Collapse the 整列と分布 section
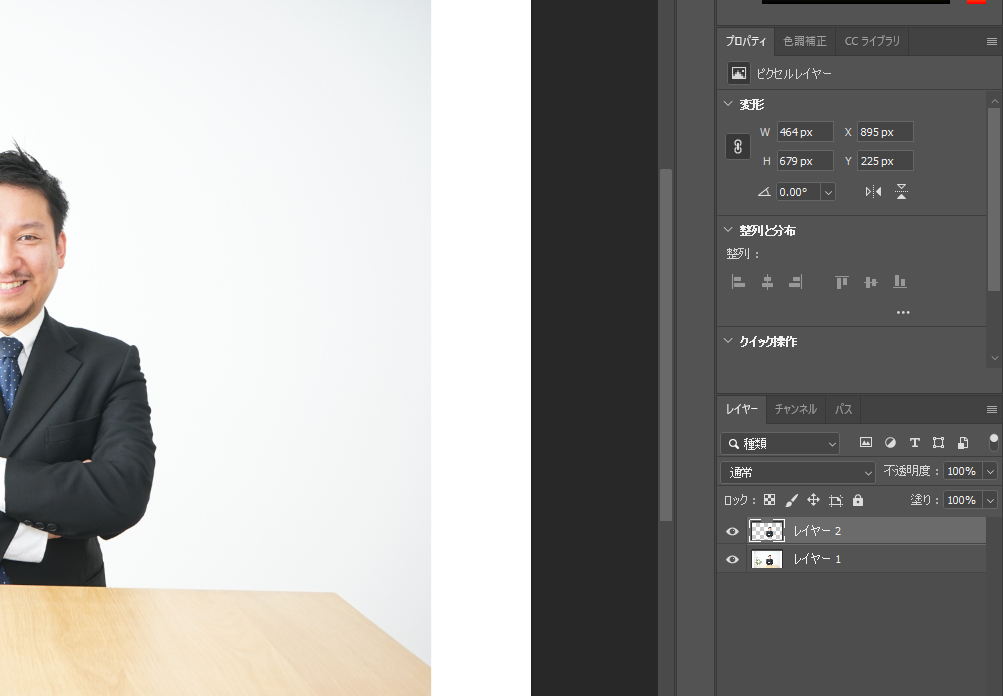 click(728, 231)
